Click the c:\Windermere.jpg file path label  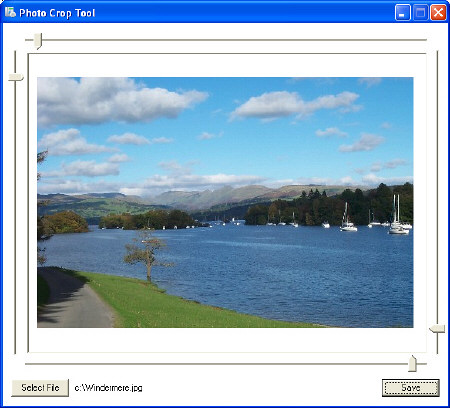[x=108, y=388]
